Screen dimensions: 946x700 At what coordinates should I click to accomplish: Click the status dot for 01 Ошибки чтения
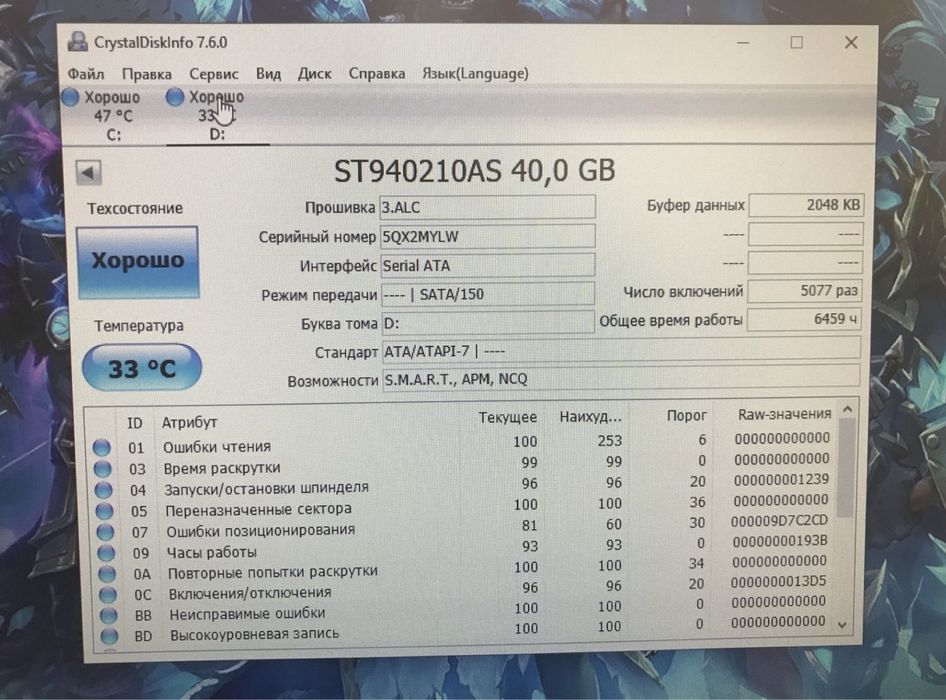[x=101, y=448]
